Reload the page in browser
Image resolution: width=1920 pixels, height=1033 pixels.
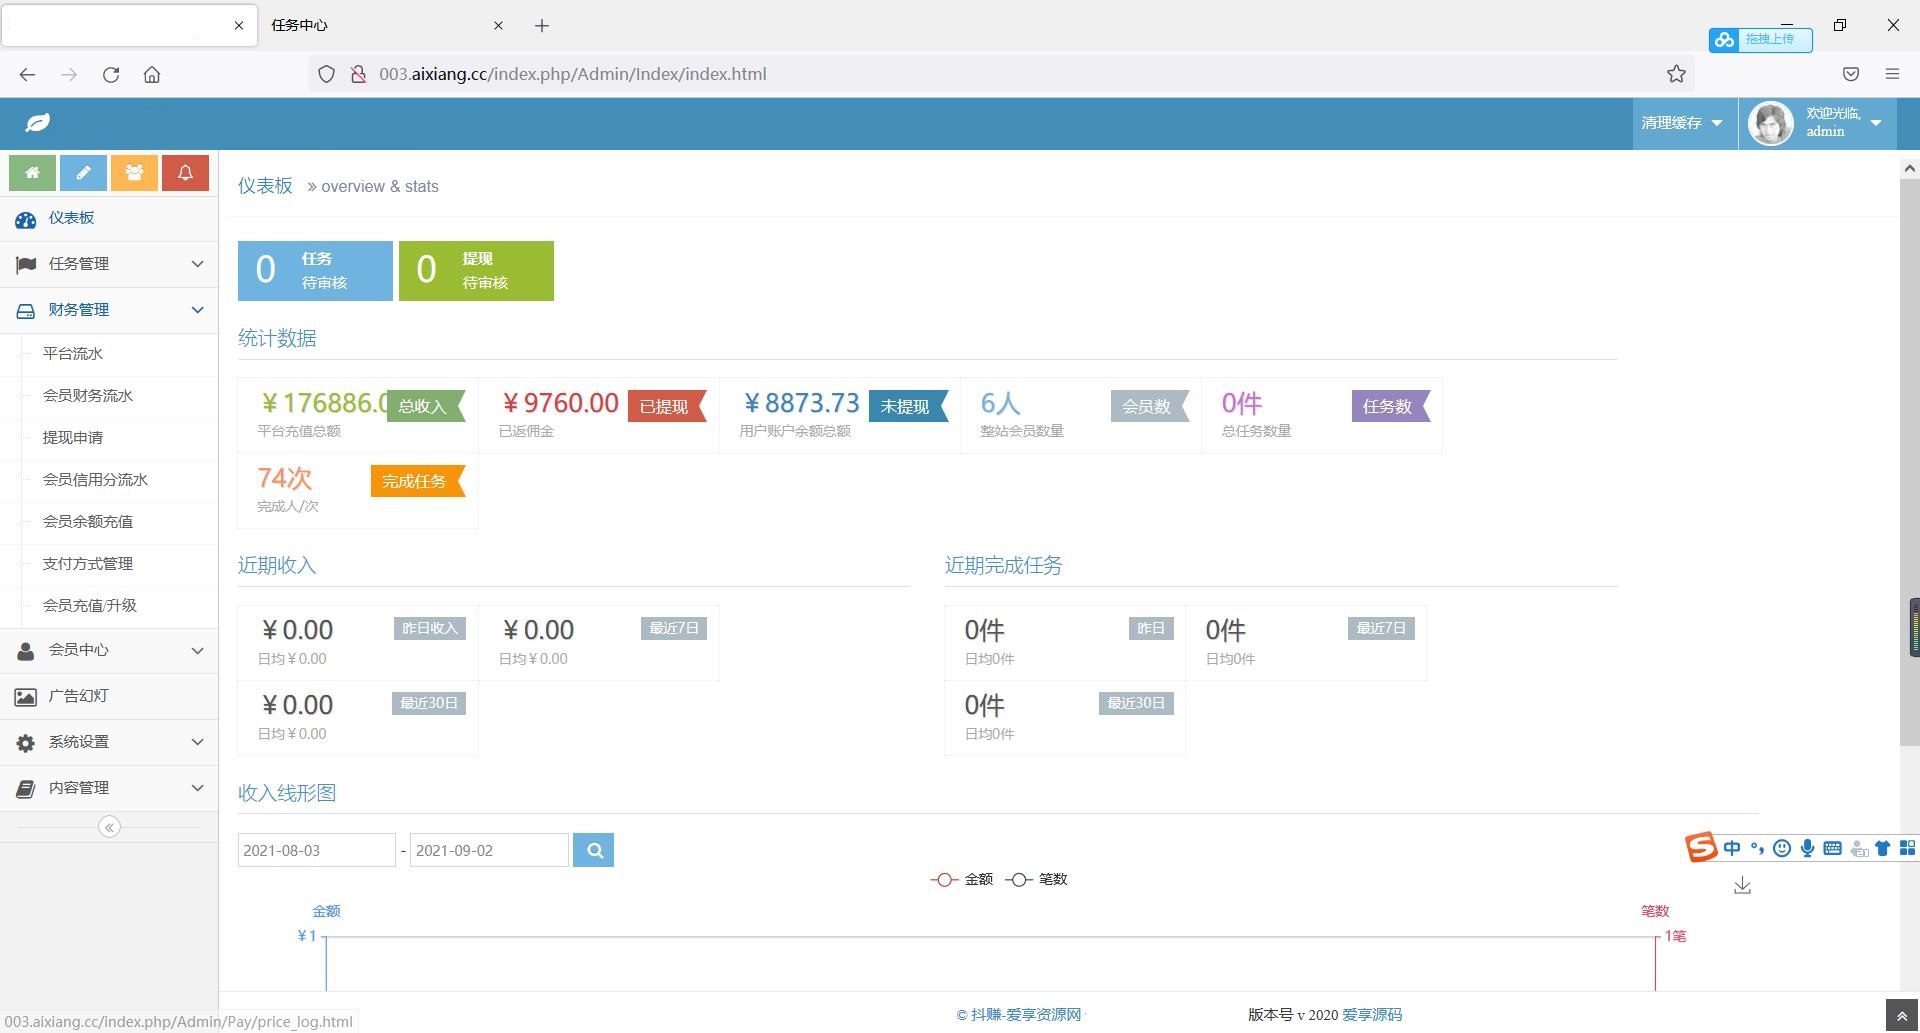[x=111, y=74]
